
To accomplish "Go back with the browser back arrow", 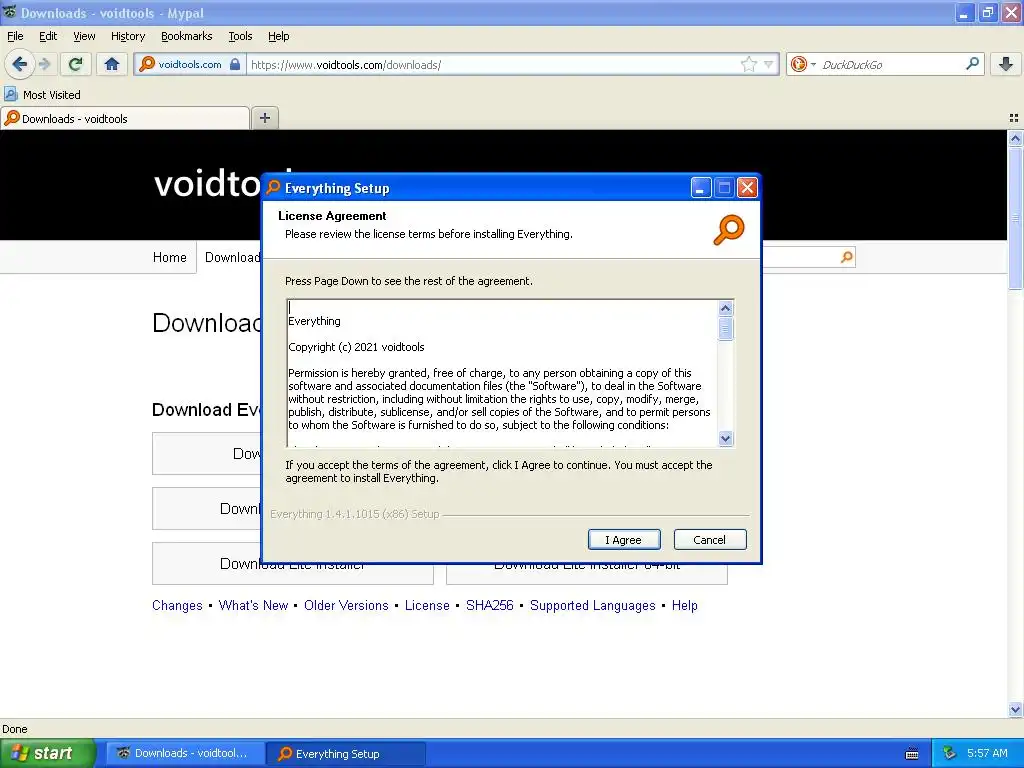I will tap(19, 64).
